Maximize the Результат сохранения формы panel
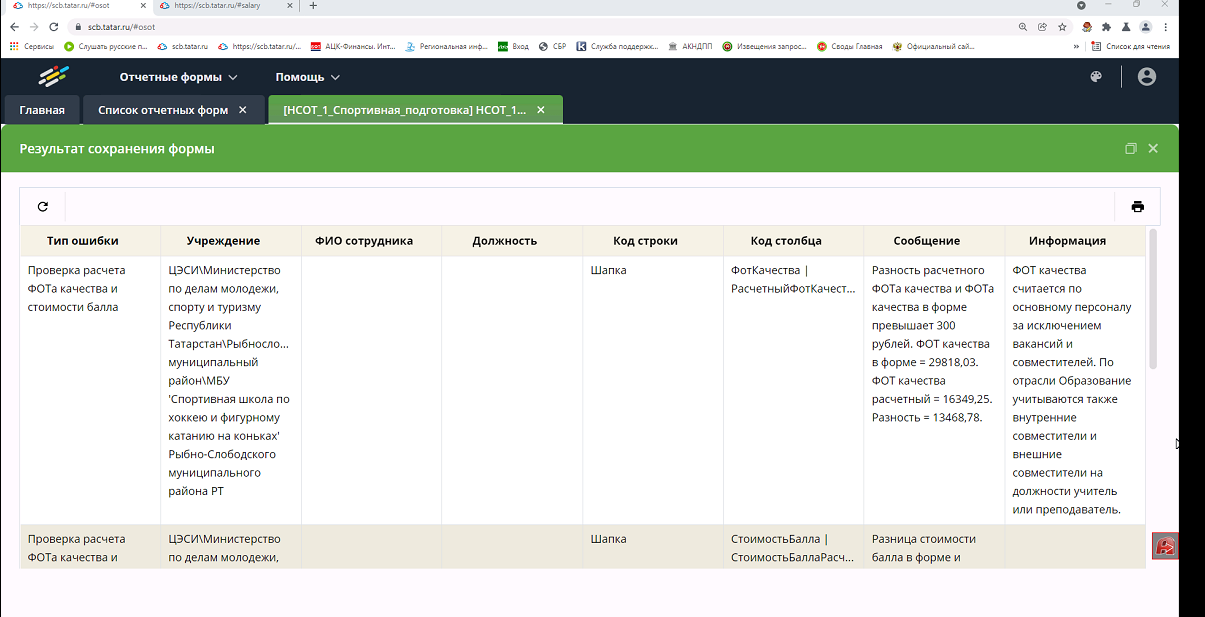1205x617 pixels. (1130, 148)
